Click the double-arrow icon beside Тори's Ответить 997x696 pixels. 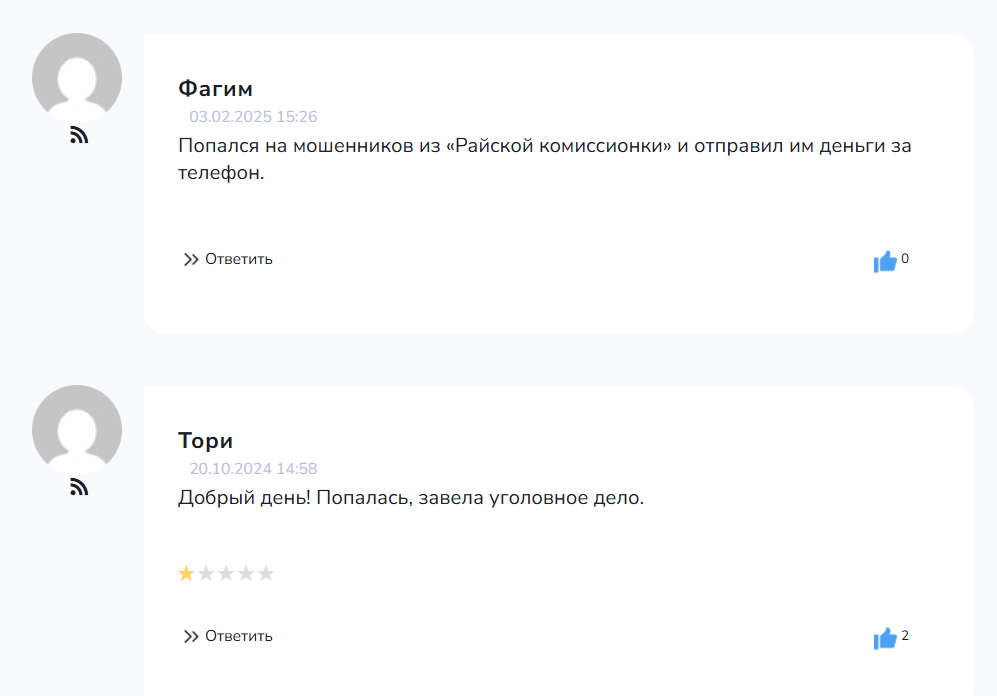click(191, 637)
